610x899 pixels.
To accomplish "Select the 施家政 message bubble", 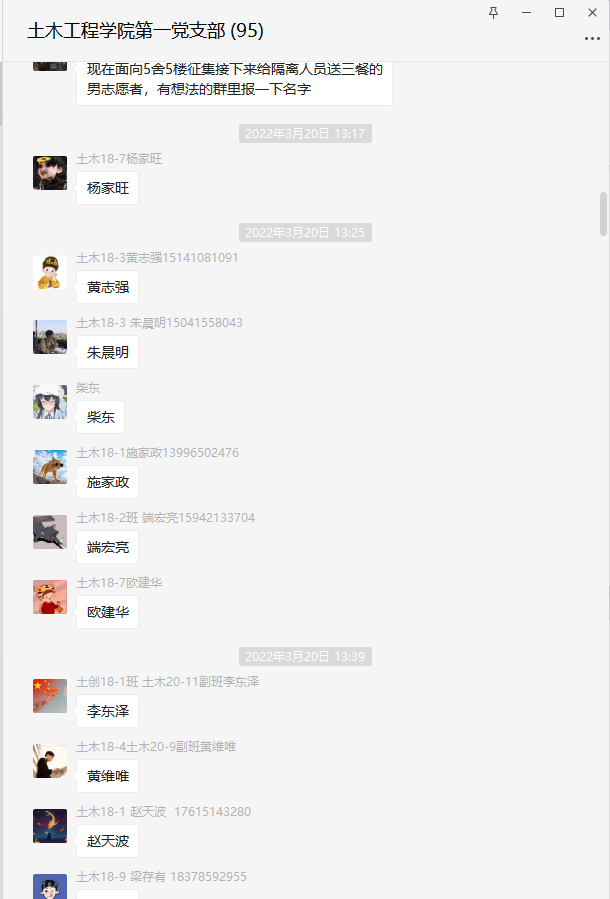I will coord(108,482).
